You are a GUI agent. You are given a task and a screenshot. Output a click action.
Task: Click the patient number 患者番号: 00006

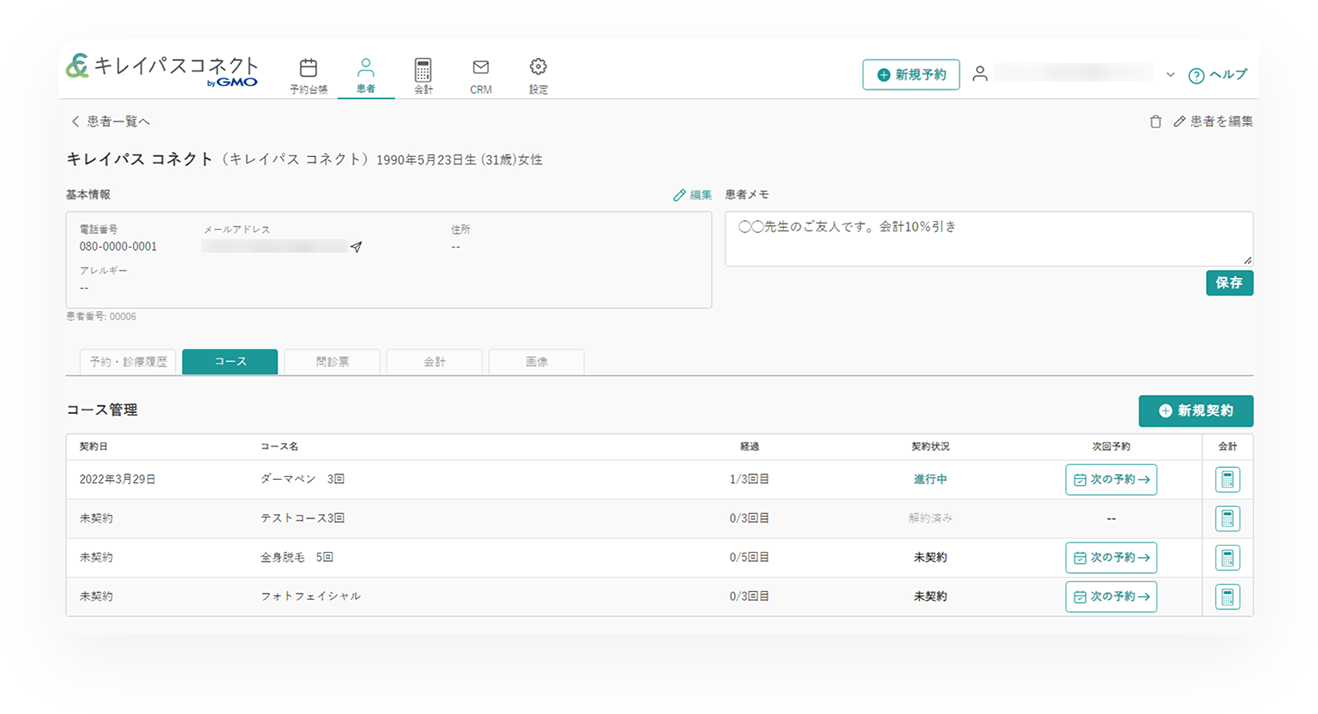pyautogui.click(x=101, y=317)
